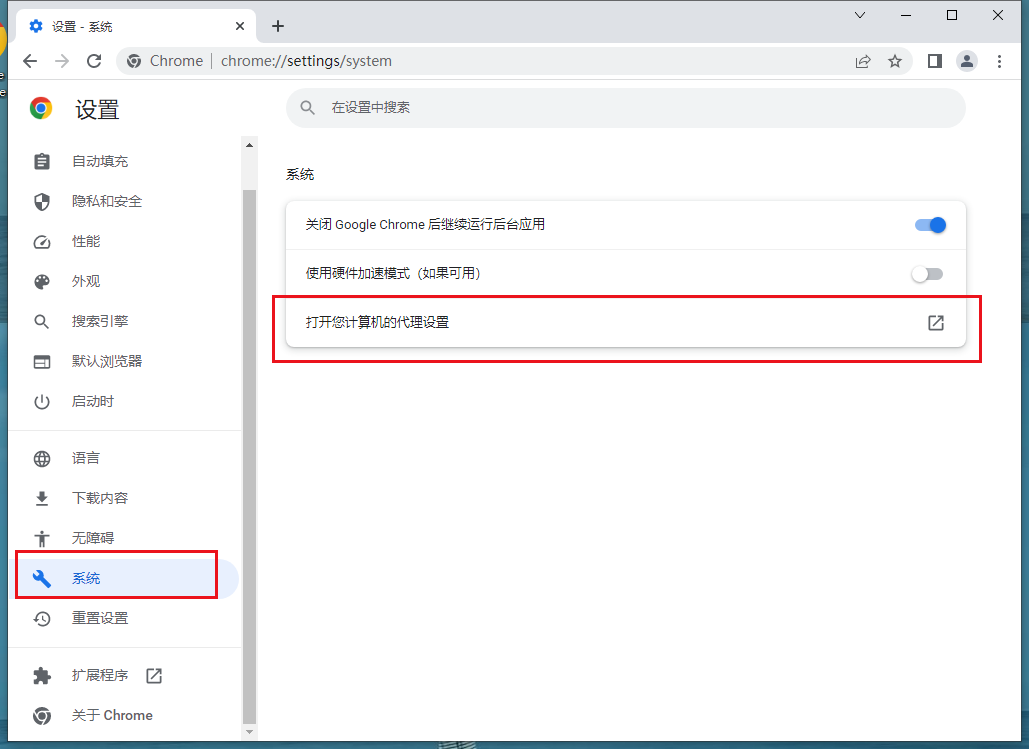This screenshot has width=1029, height=749.
Task: Click the Chrome icon beside 关于 Chrome
Action: point(42,716)
